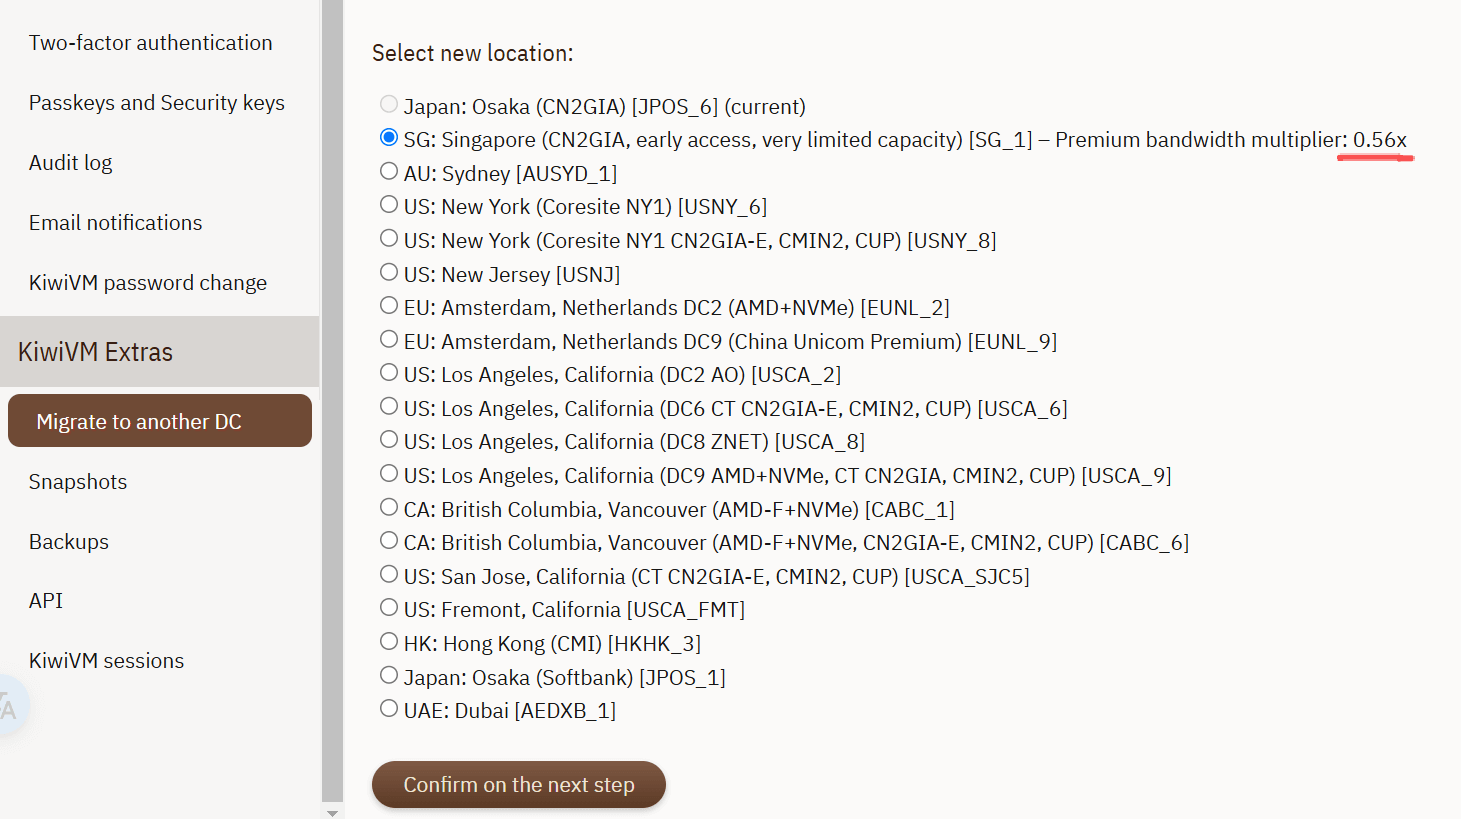Choose US: New Jersey [USNJ] location
Image resolution: width=1461 pixels, height=819 pixels.
point(389,273)
